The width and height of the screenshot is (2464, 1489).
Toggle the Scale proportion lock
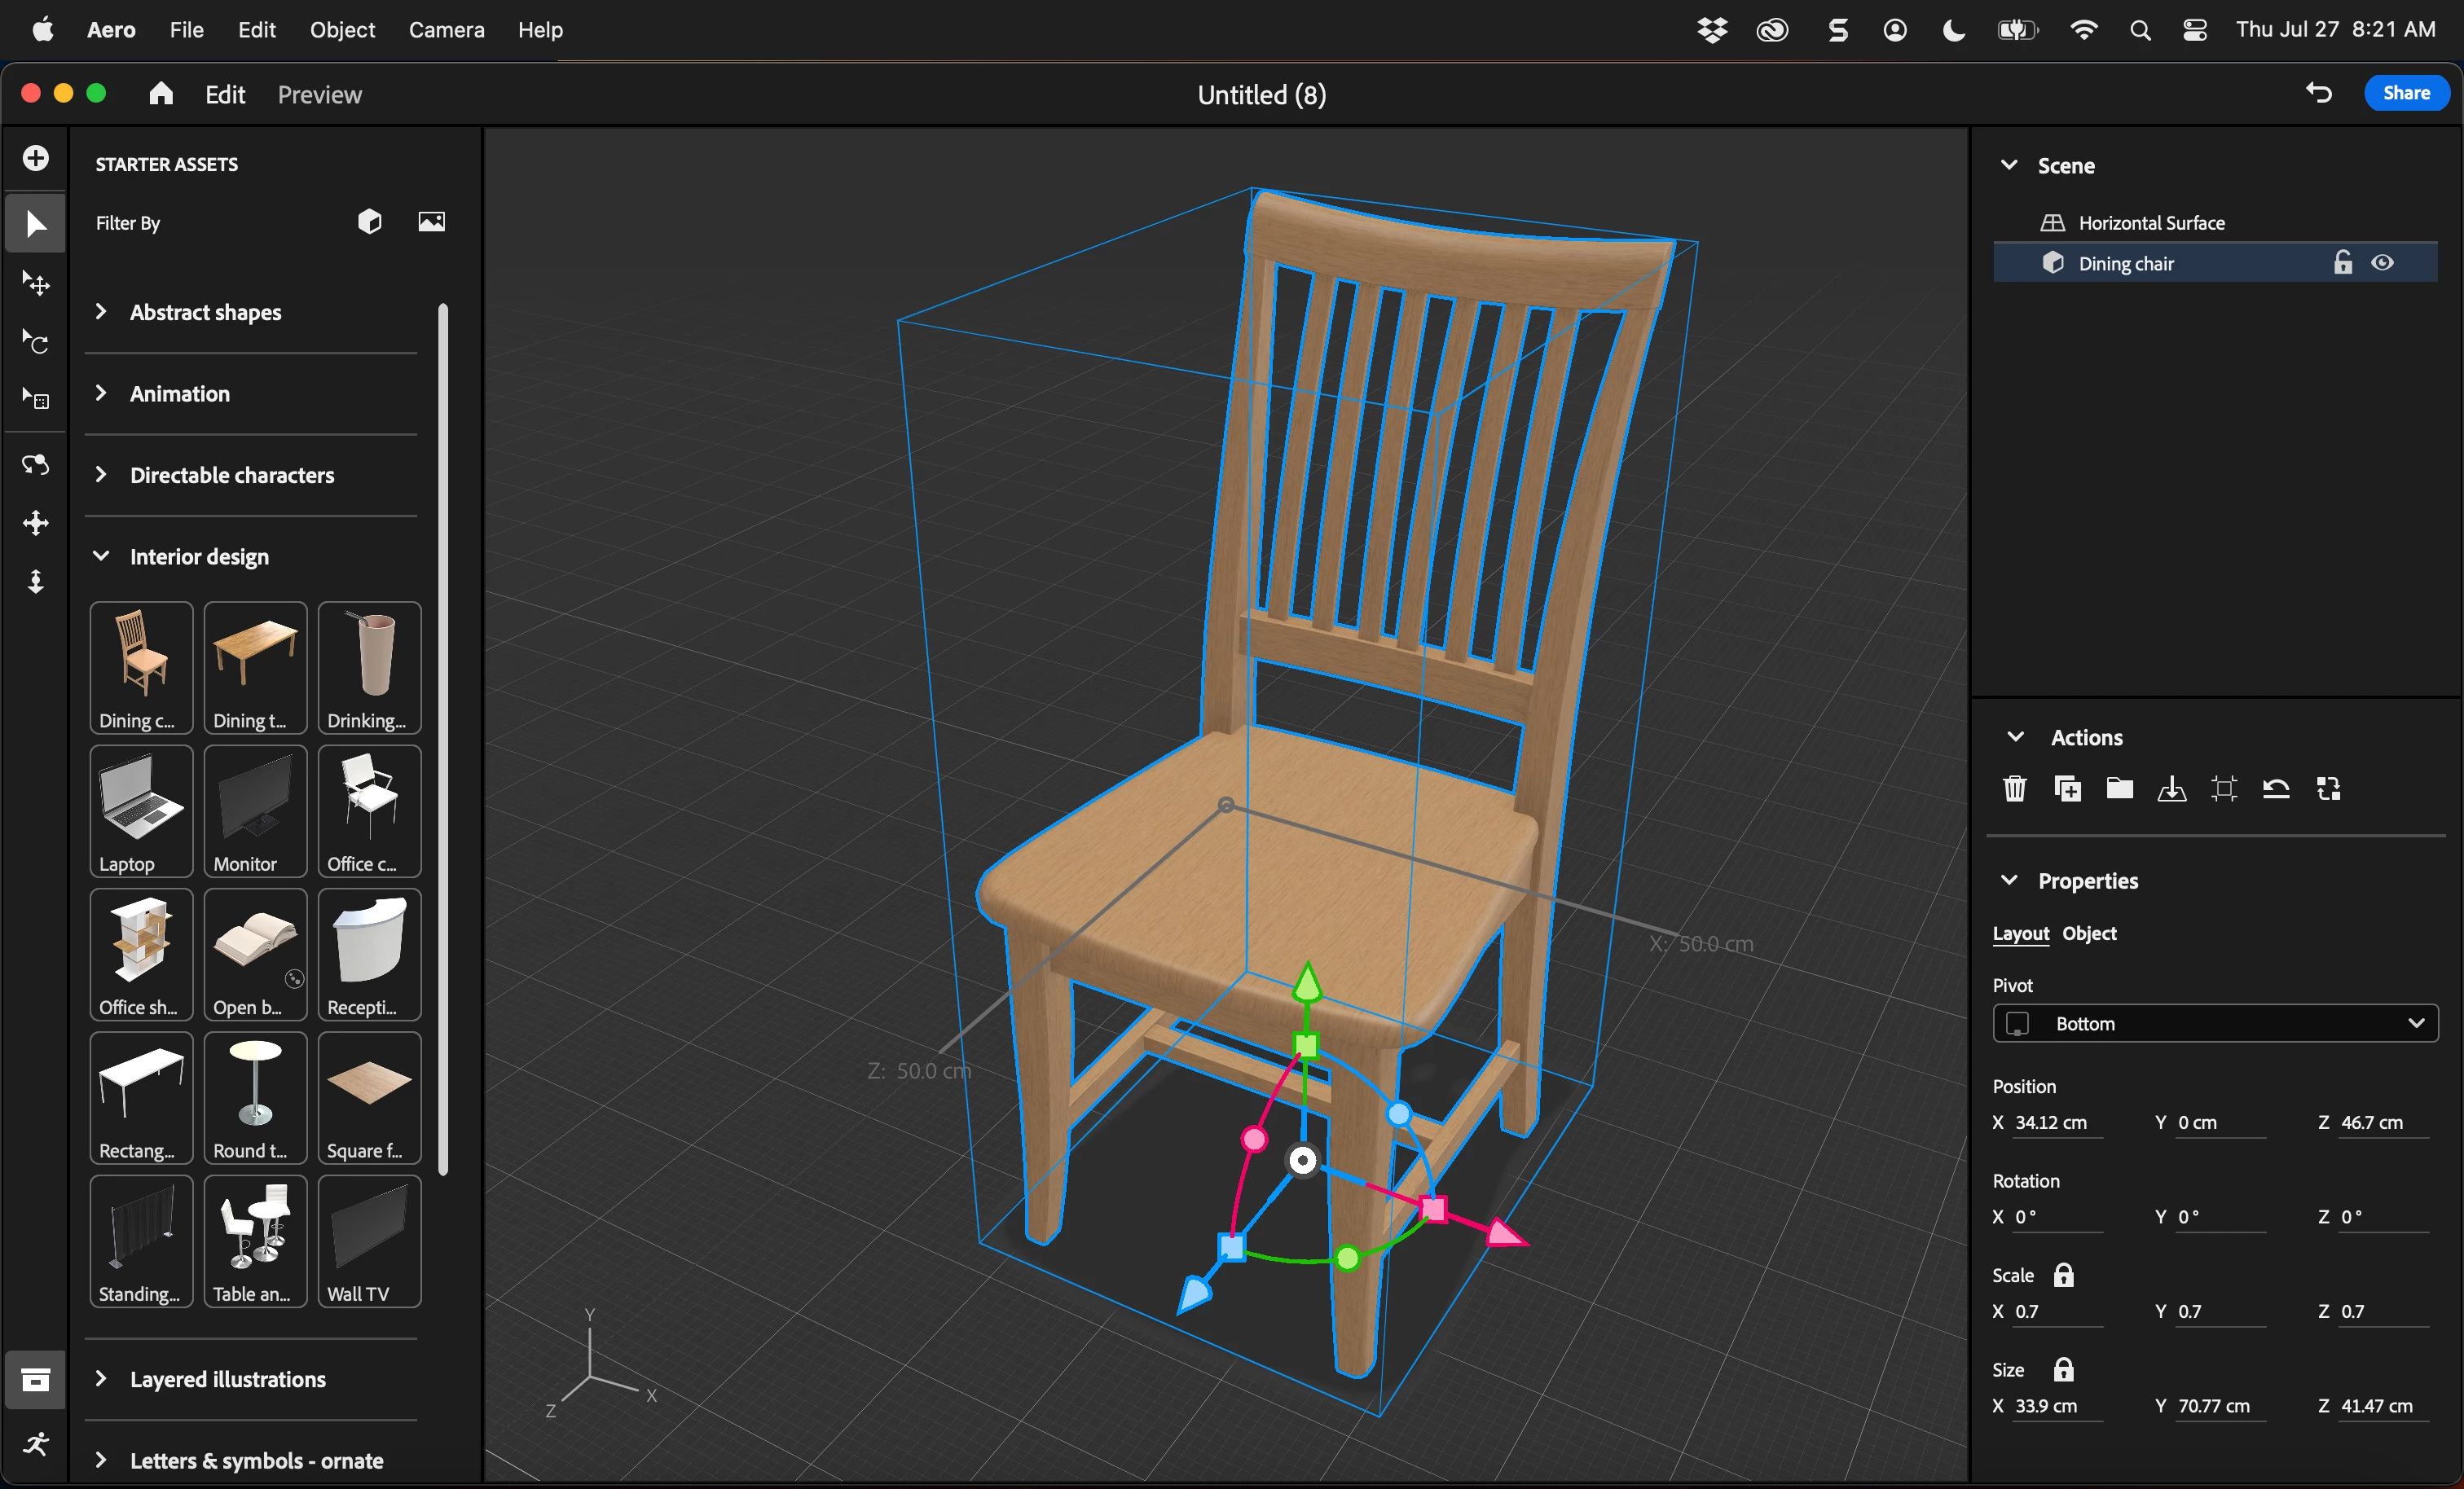pos(2063,1275)
